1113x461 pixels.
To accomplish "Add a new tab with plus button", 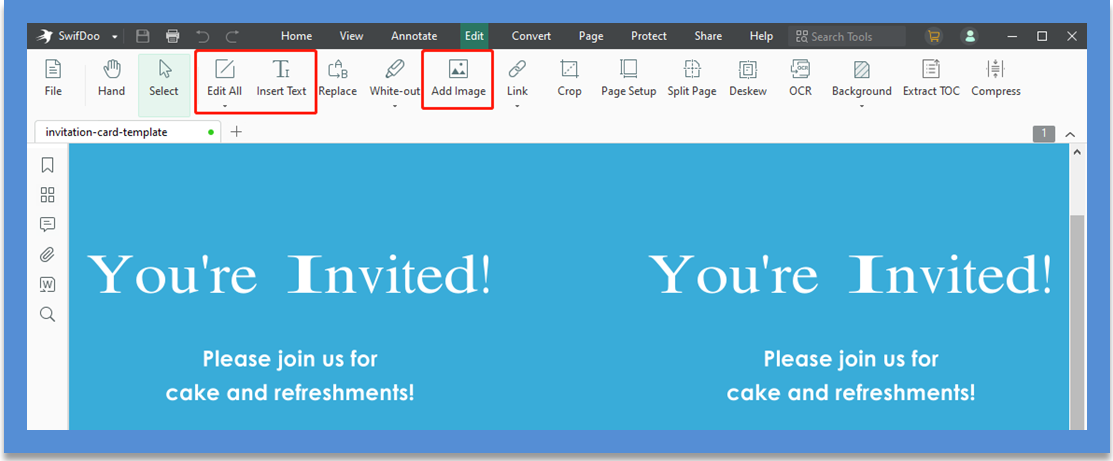I will click(x=236, y=131).
